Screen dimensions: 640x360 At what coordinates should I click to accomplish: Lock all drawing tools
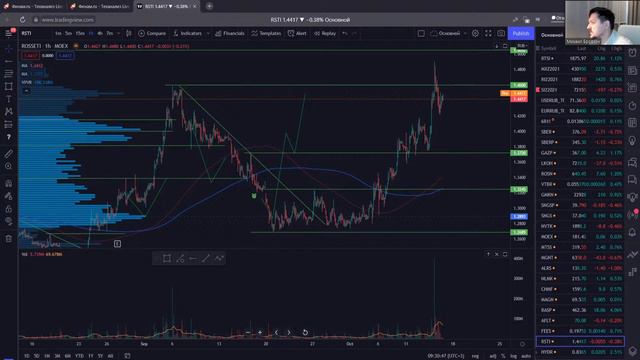pyautogui.click(x=8, y=209)
